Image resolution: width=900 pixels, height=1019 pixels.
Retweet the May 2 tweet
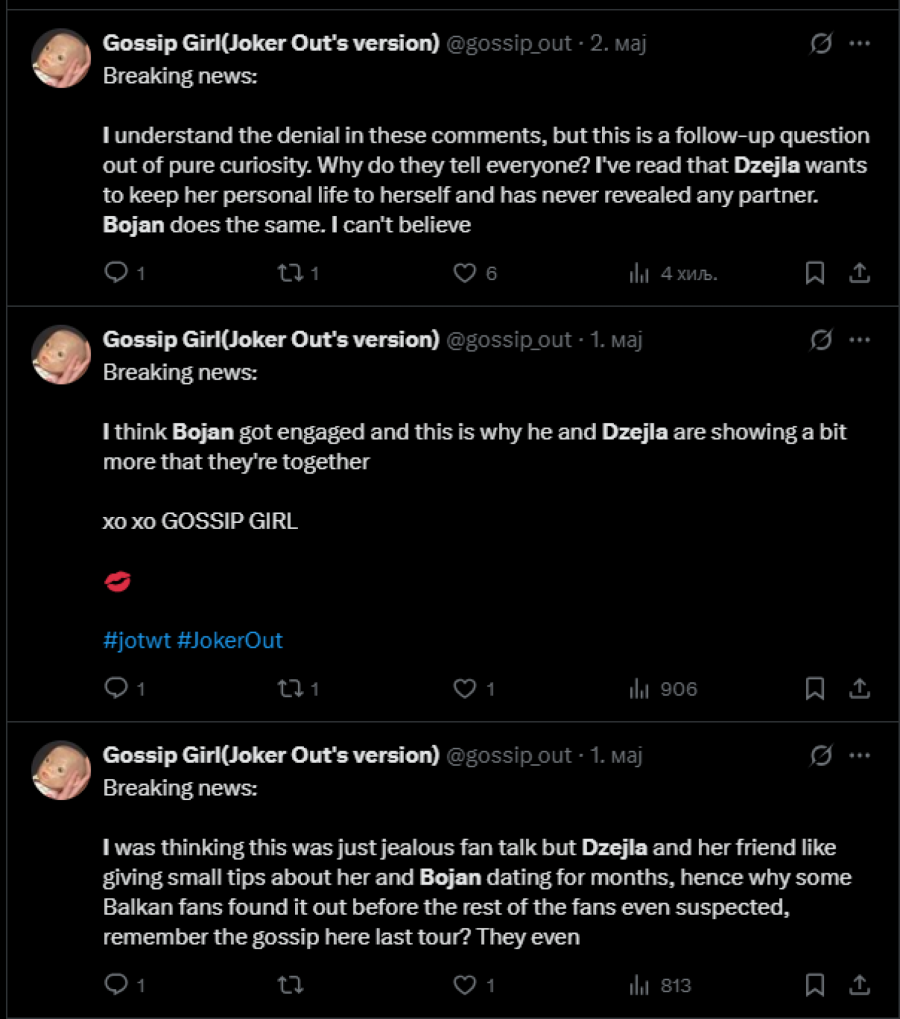290,273
